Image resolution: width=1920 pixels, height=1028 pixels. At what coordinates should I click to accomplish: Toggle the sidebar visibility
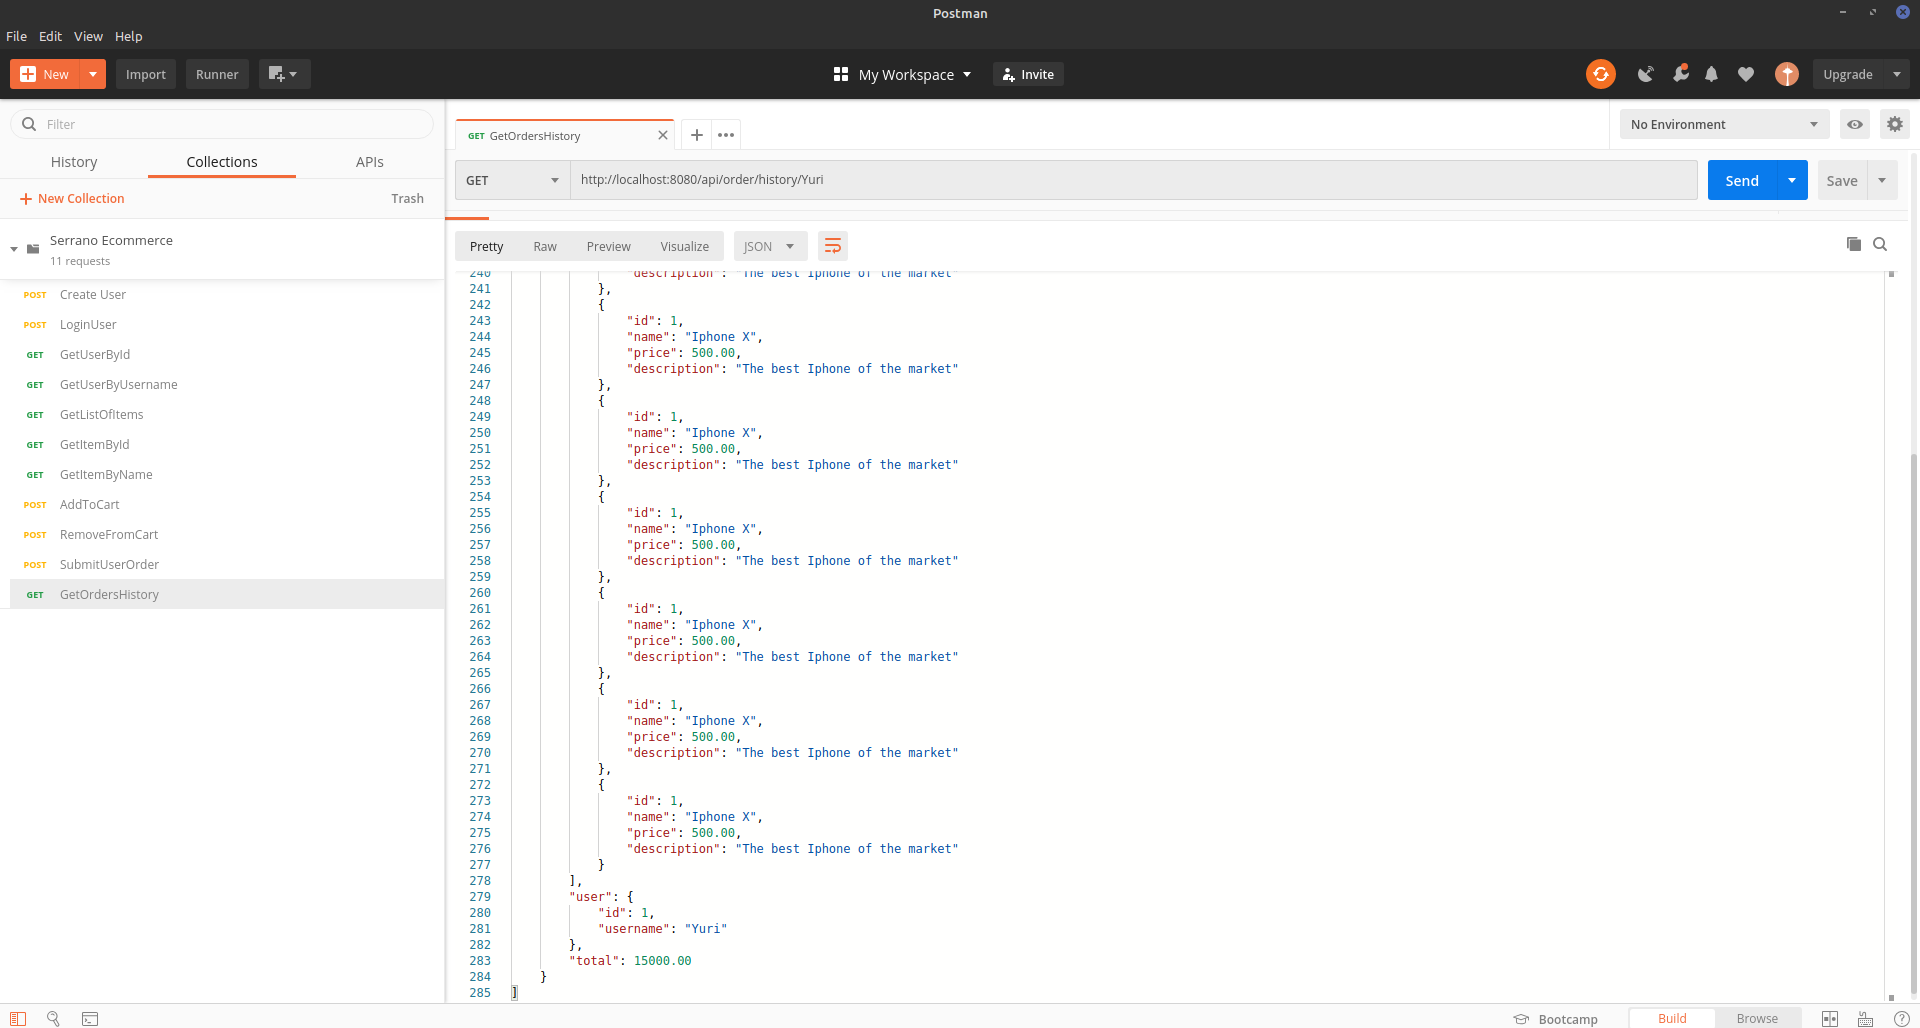click(18, 1018)
